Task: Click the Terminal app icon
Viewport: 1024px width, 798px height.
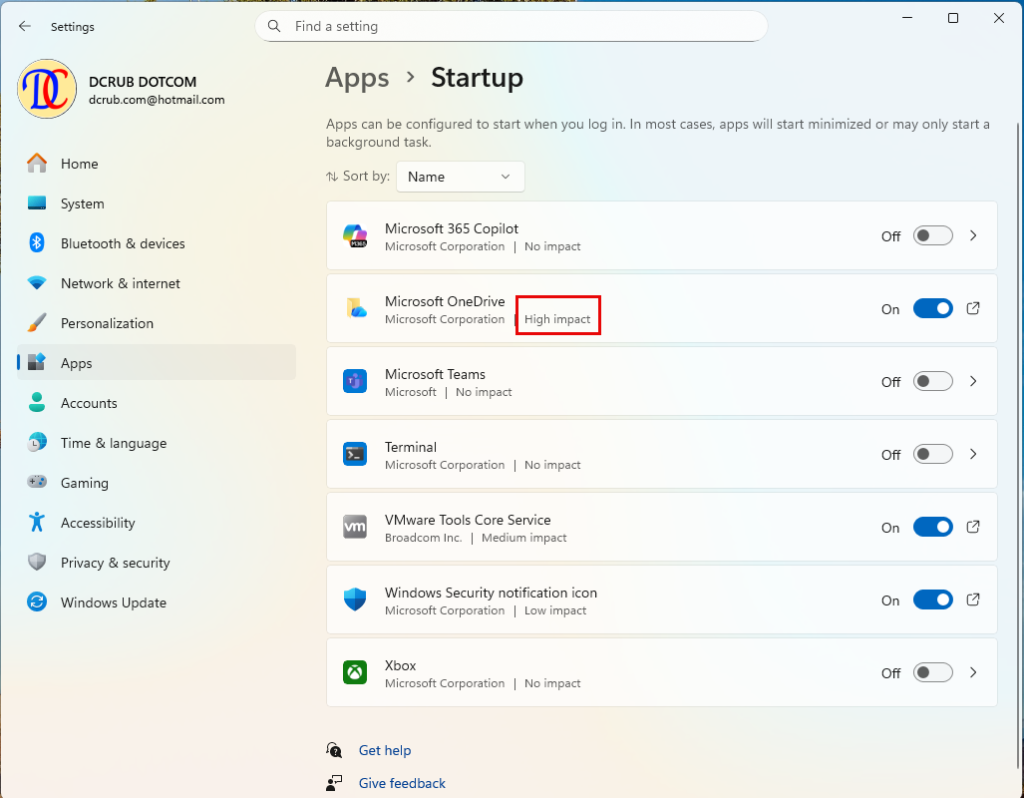Action: pyautogui.click(x=355, y=454)
